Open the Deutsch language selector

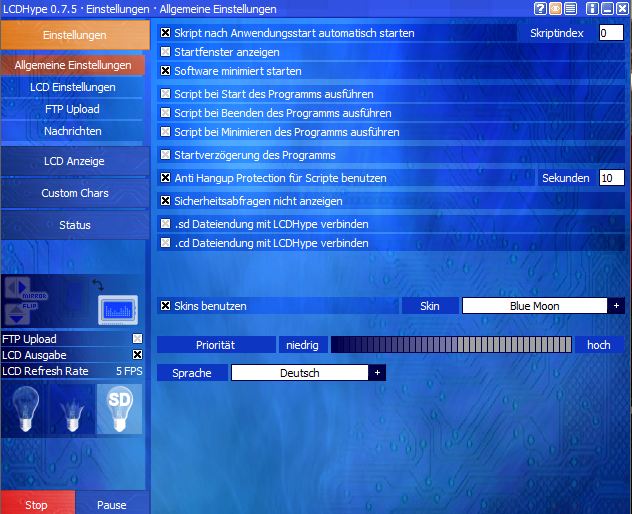299,372
